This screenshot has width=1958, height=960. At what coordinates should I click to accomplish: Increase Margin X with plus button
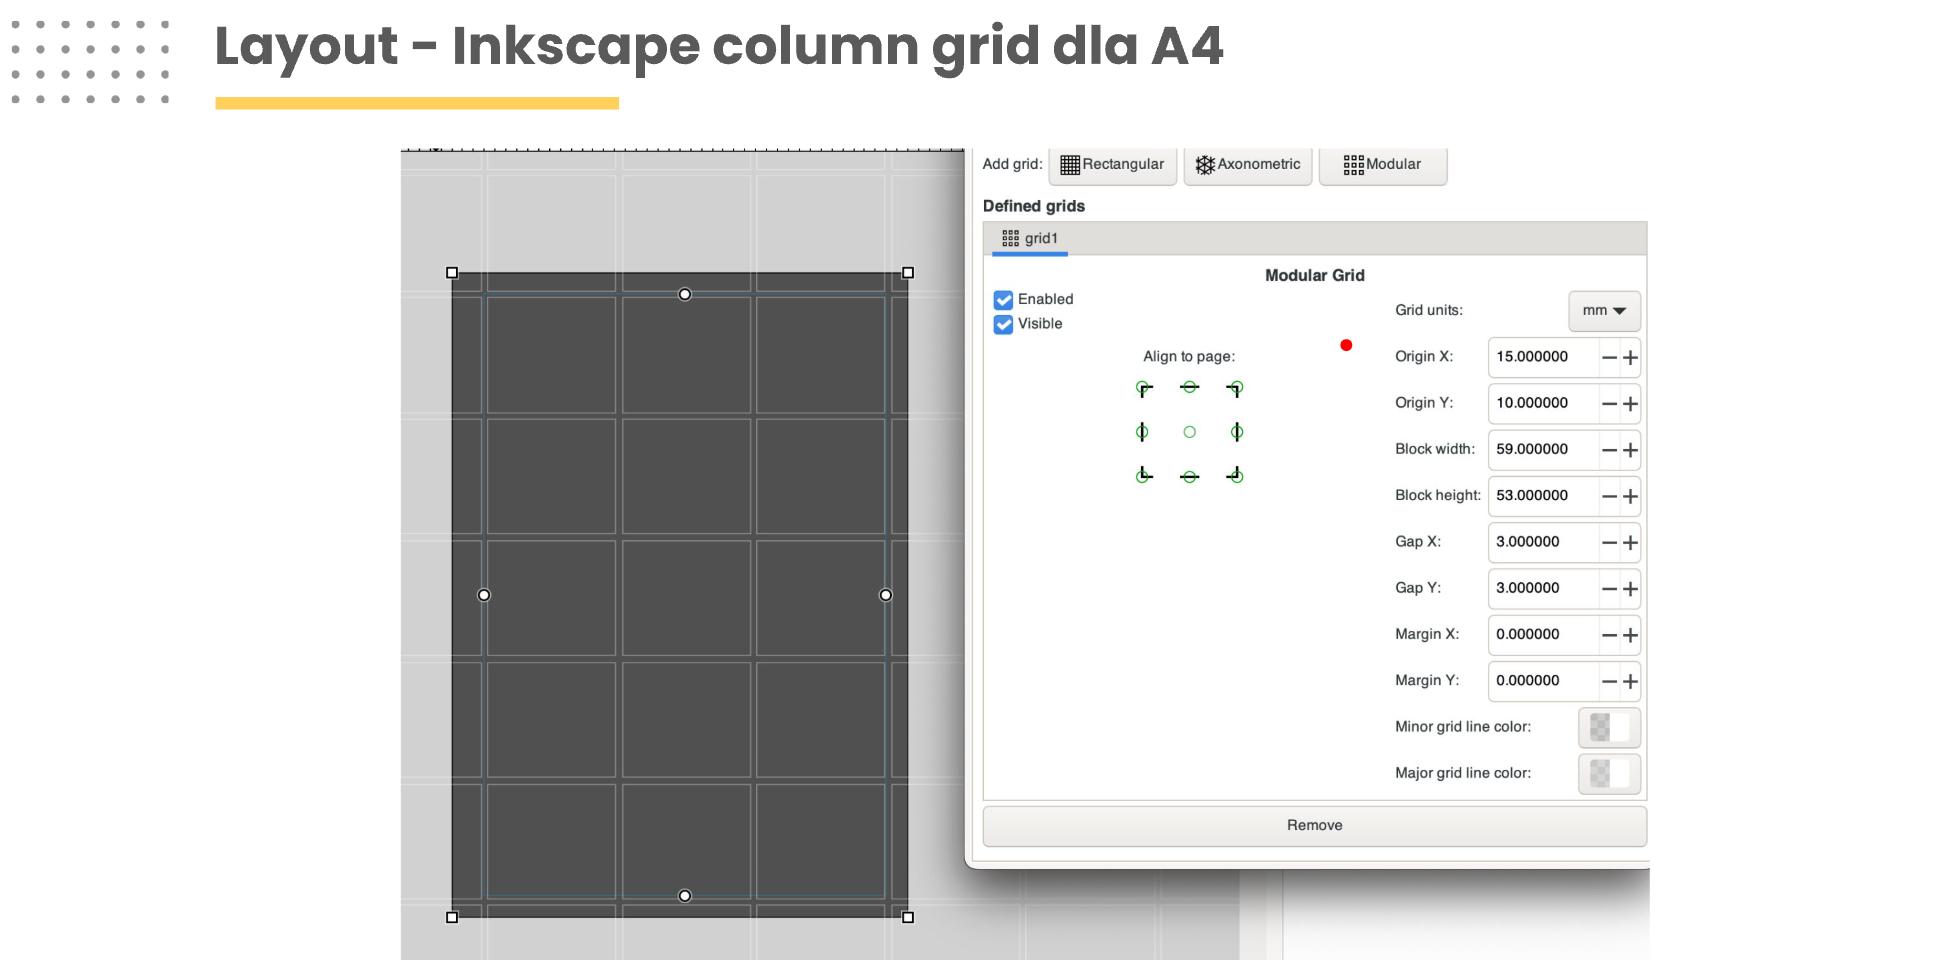coord(1630,635)
